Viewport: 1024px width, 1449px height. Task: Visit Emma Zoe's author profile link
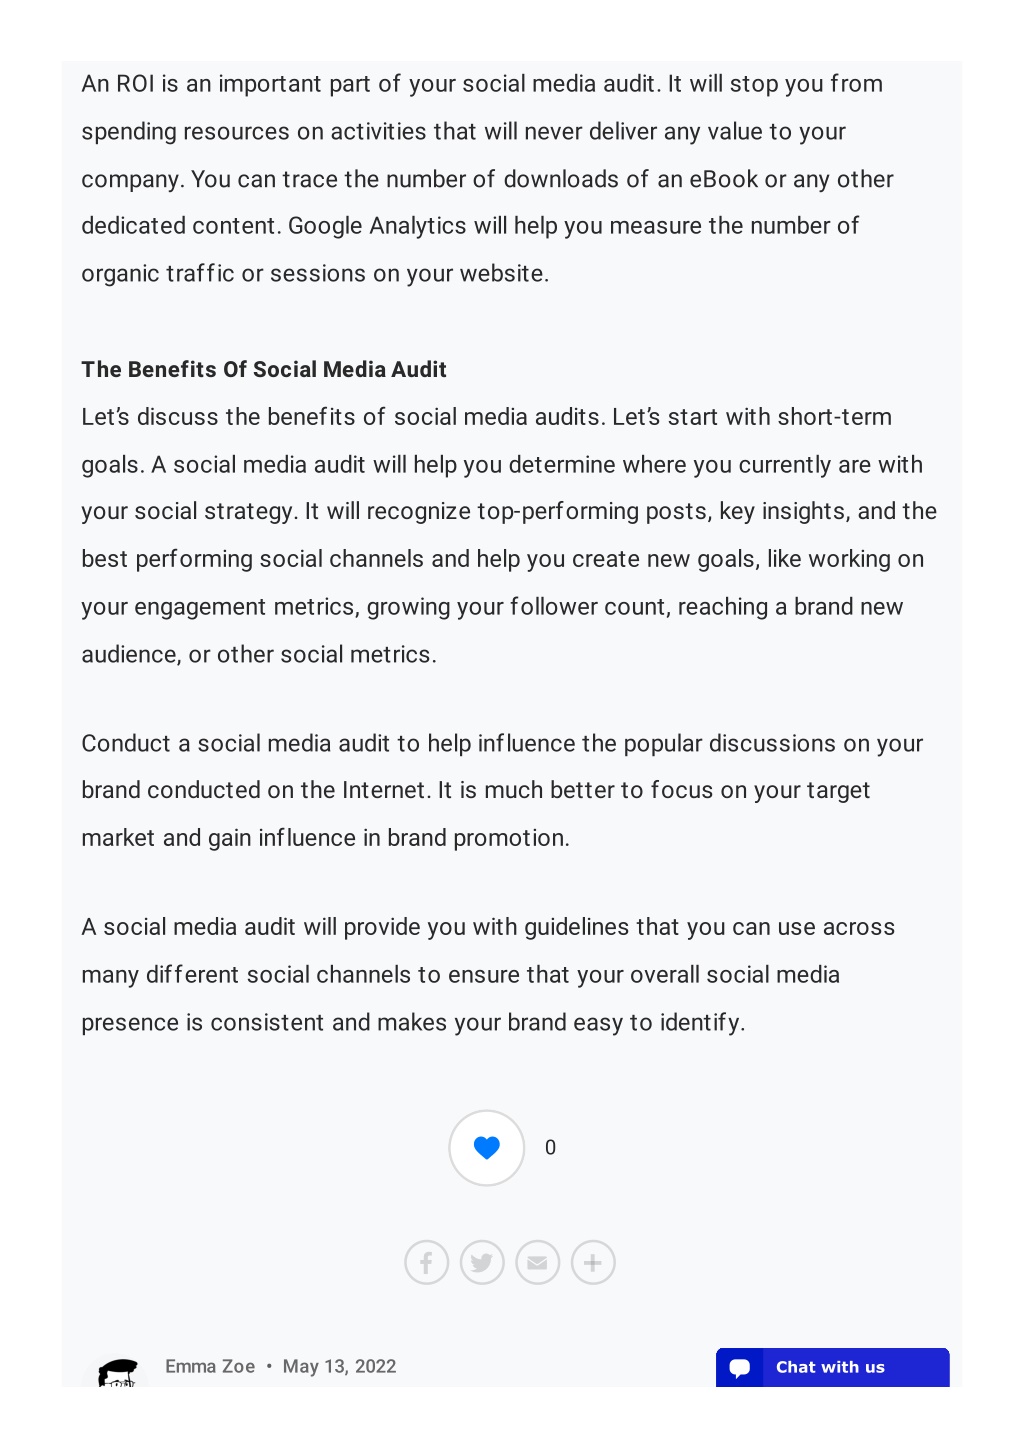[x=210, y=1366]
